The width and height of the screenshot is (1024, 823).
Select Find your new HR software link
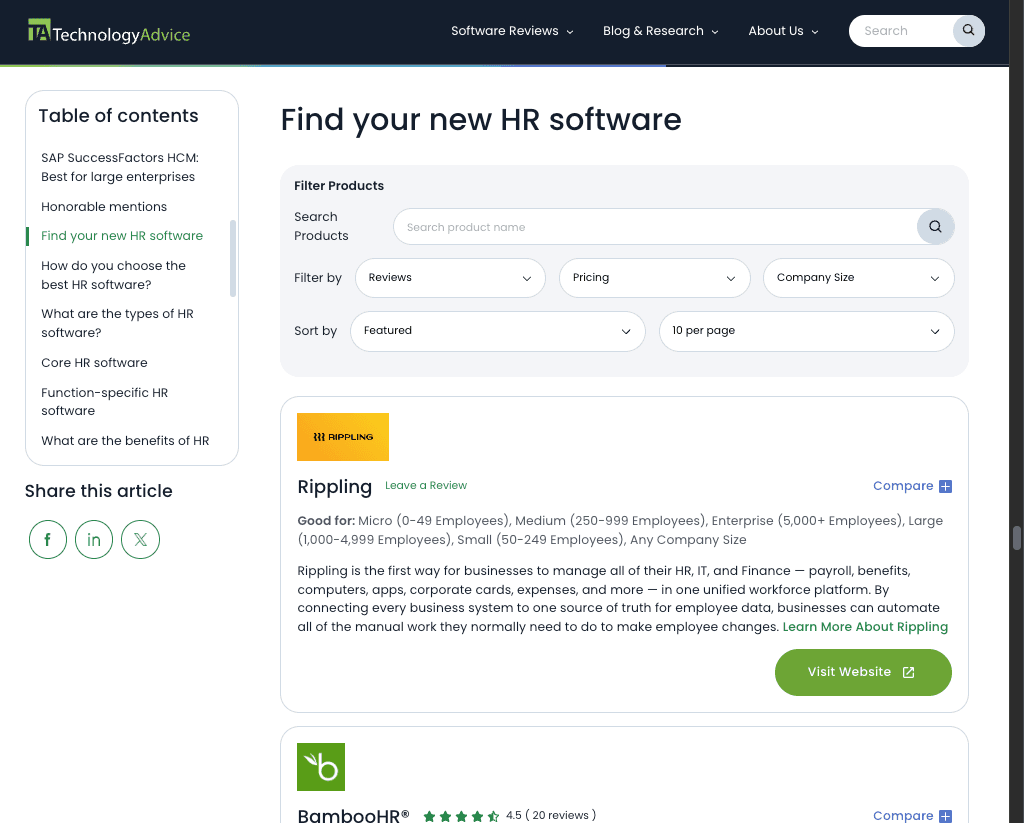[121, 236]
